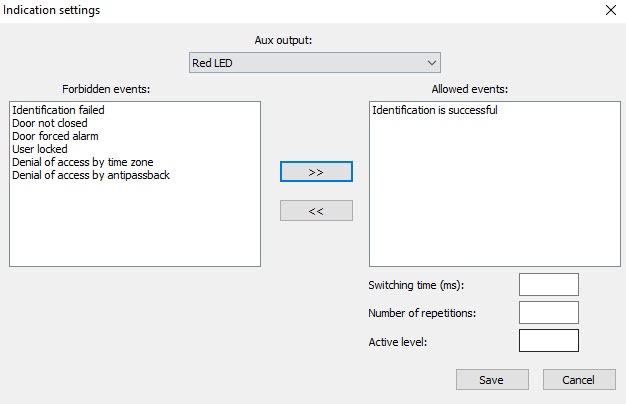The height and width of the screenshot is (404, 626).
Task: Click the Number of repetitions field
Action: coord(548,313)
